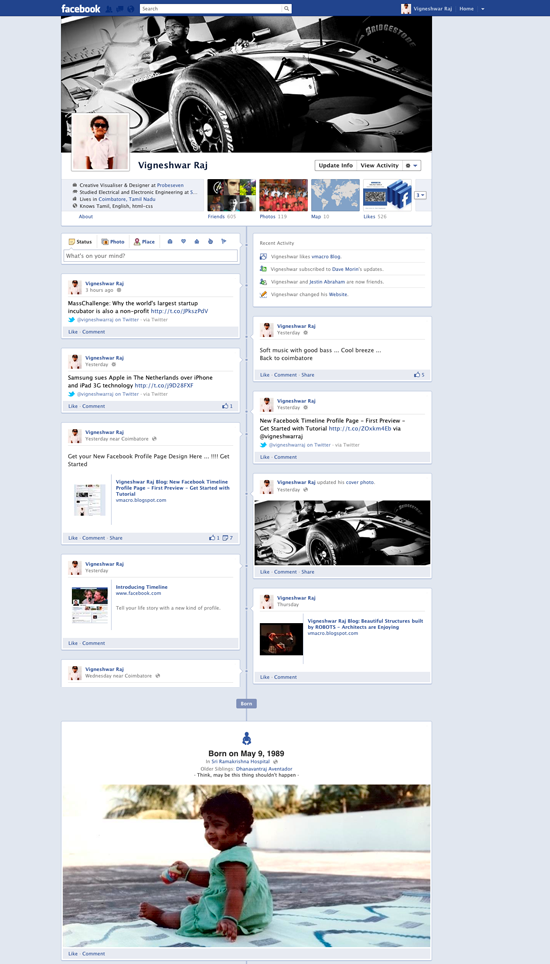Open the baby photo in Born section
Image resolution: width=550 pixels, height=964 pixels.
246,866
